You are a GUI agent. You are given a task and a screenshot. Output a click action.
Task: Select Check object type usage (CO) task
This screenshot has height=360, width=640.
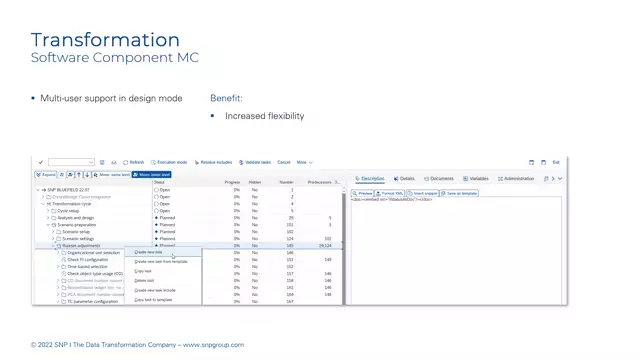[95, 273]
